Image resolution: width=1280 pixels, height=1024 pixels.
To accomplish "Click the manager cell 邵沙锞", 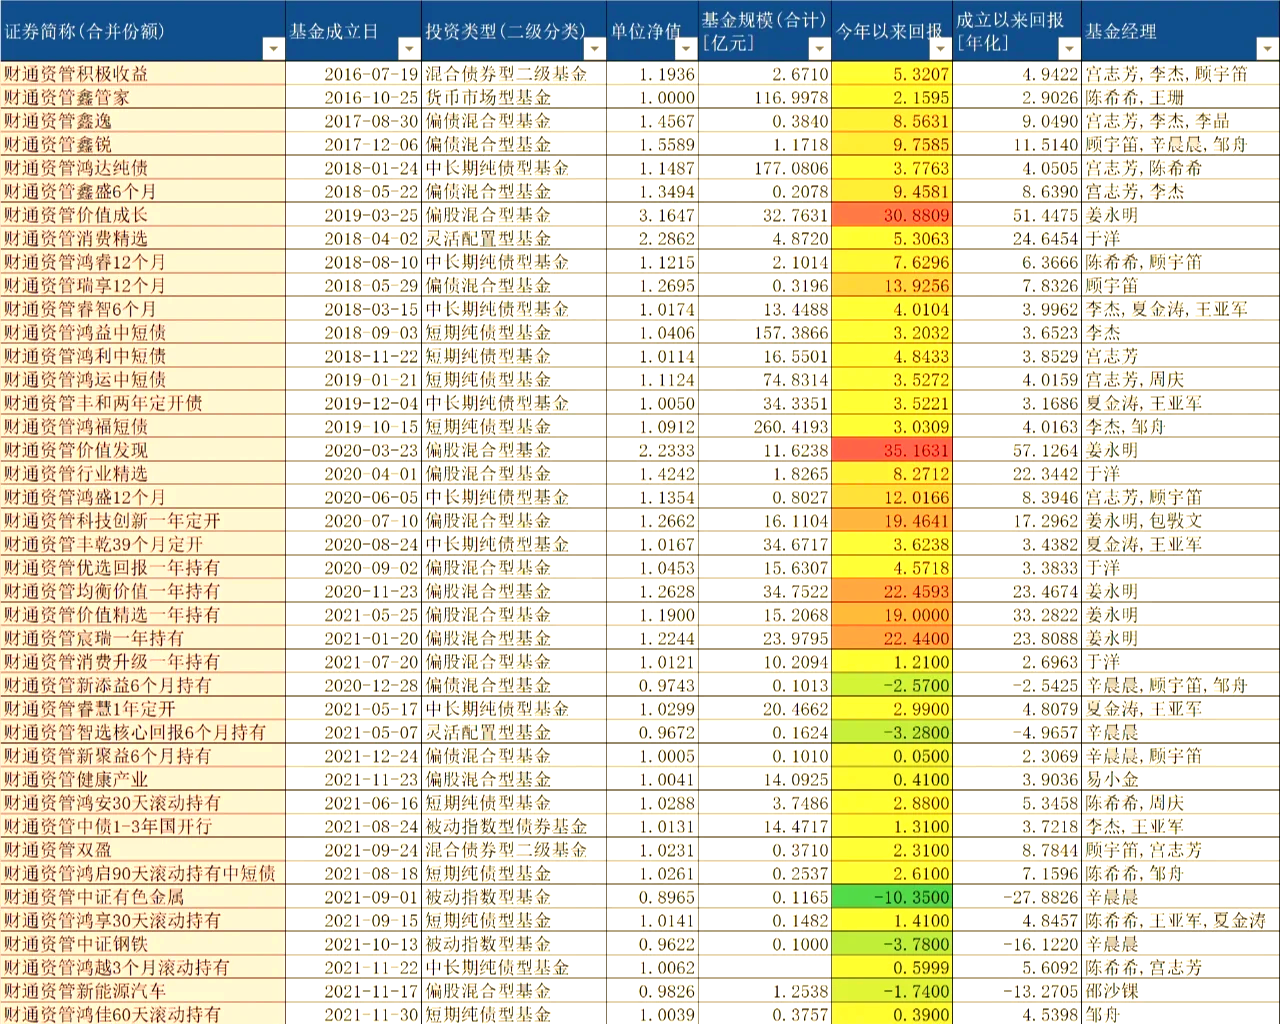I will click(1180, 991).
